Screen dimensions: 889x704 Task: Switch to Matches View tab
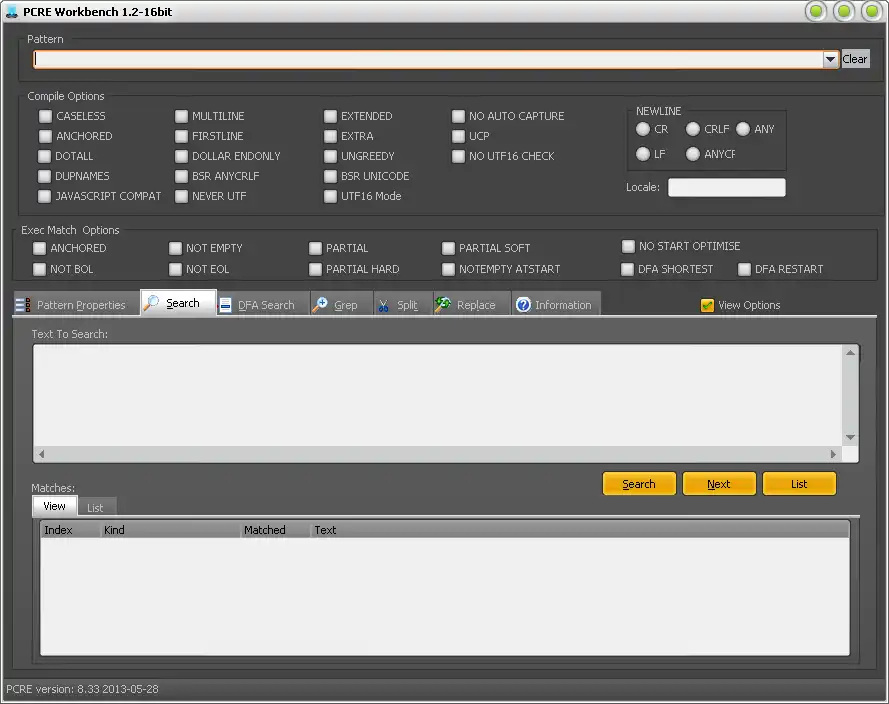click(54, 506)
